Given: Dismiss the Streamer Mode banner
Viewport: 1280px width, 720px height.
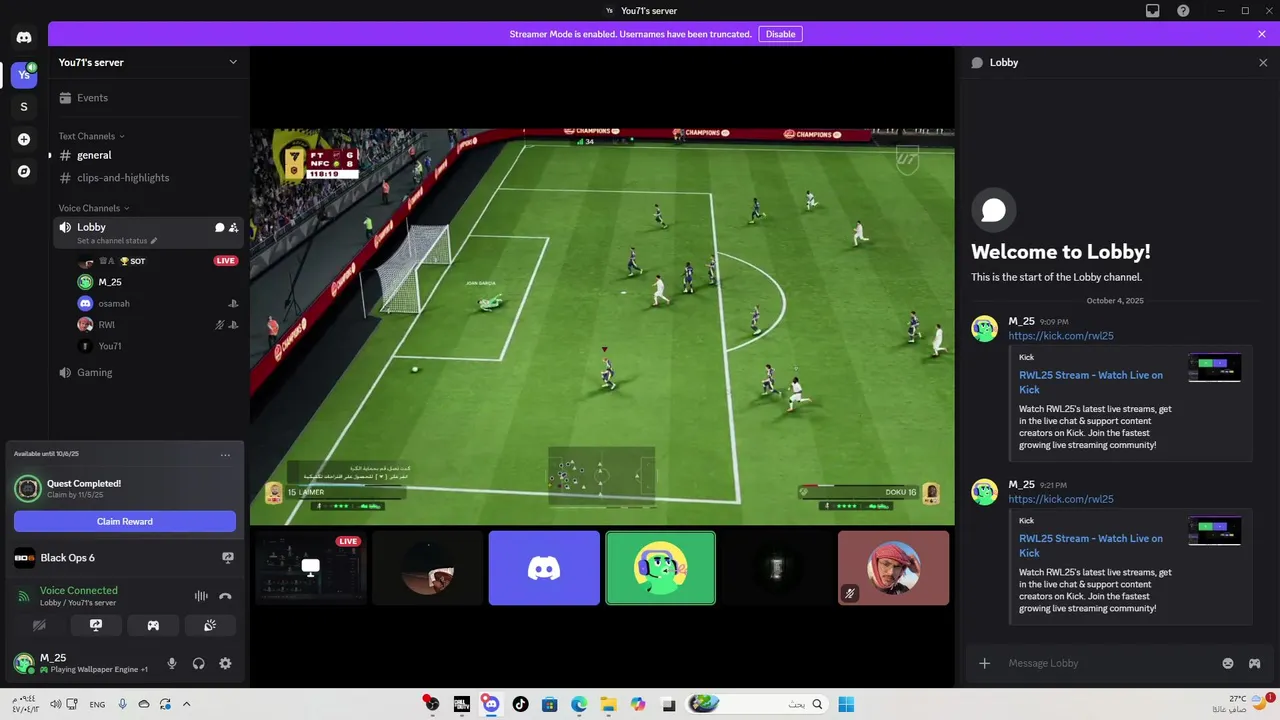Looking at the screenshot, I should [x=1262, y=34].
